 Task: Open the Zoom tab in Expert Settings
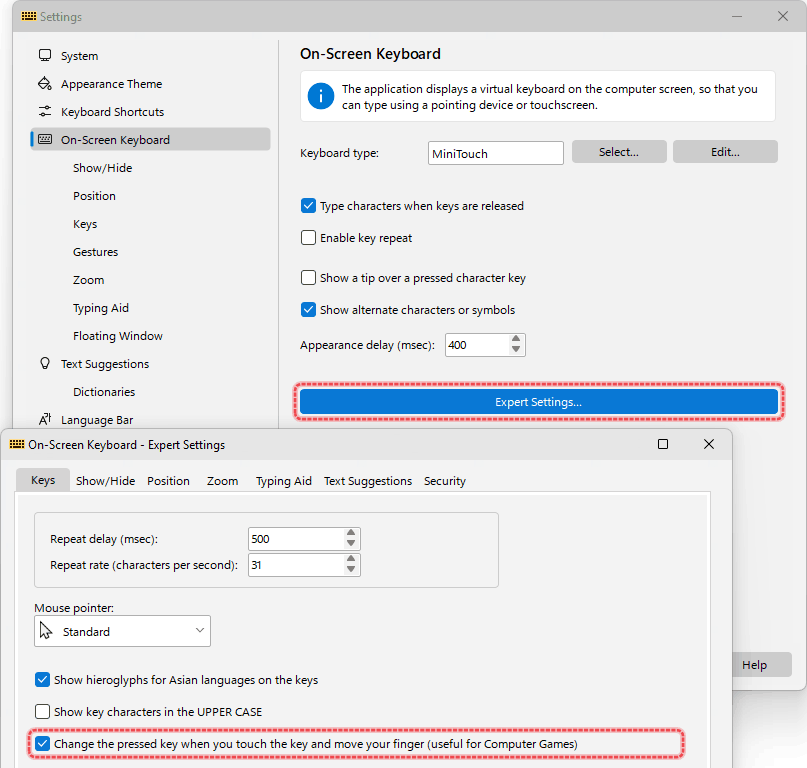222,481
